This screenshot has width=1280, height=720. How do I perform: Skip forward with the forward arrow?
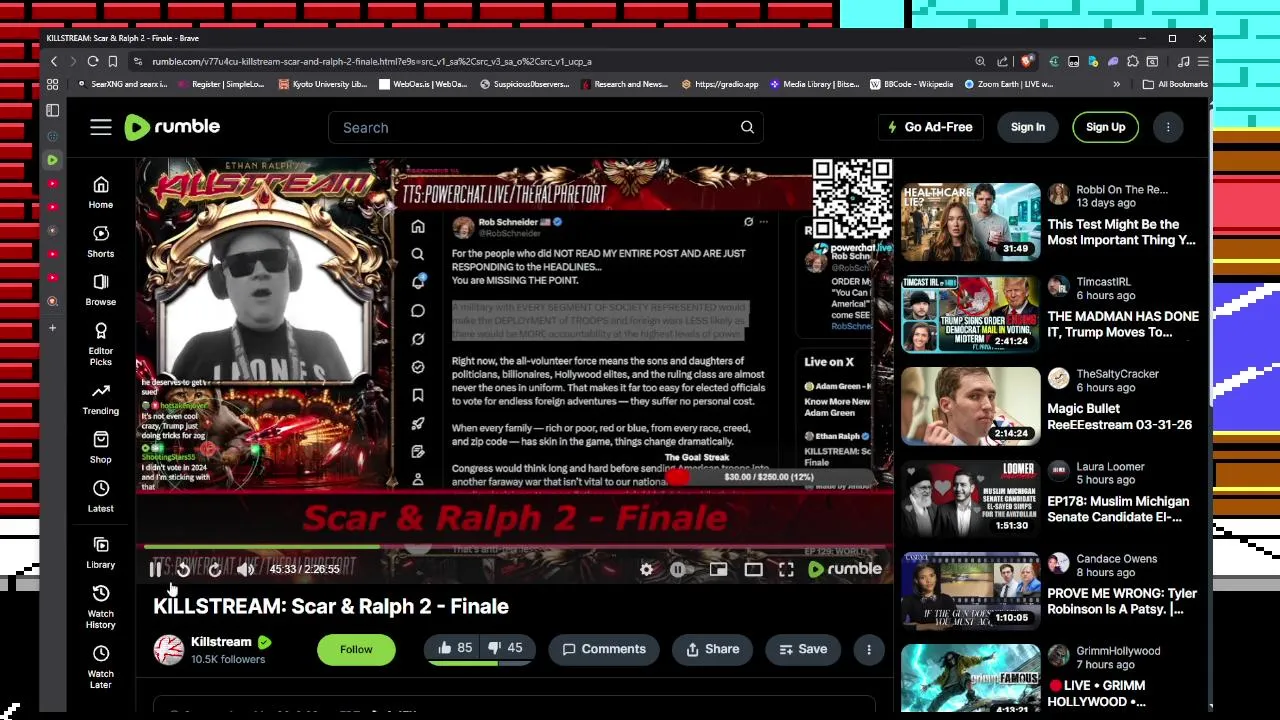click(214, 569)
